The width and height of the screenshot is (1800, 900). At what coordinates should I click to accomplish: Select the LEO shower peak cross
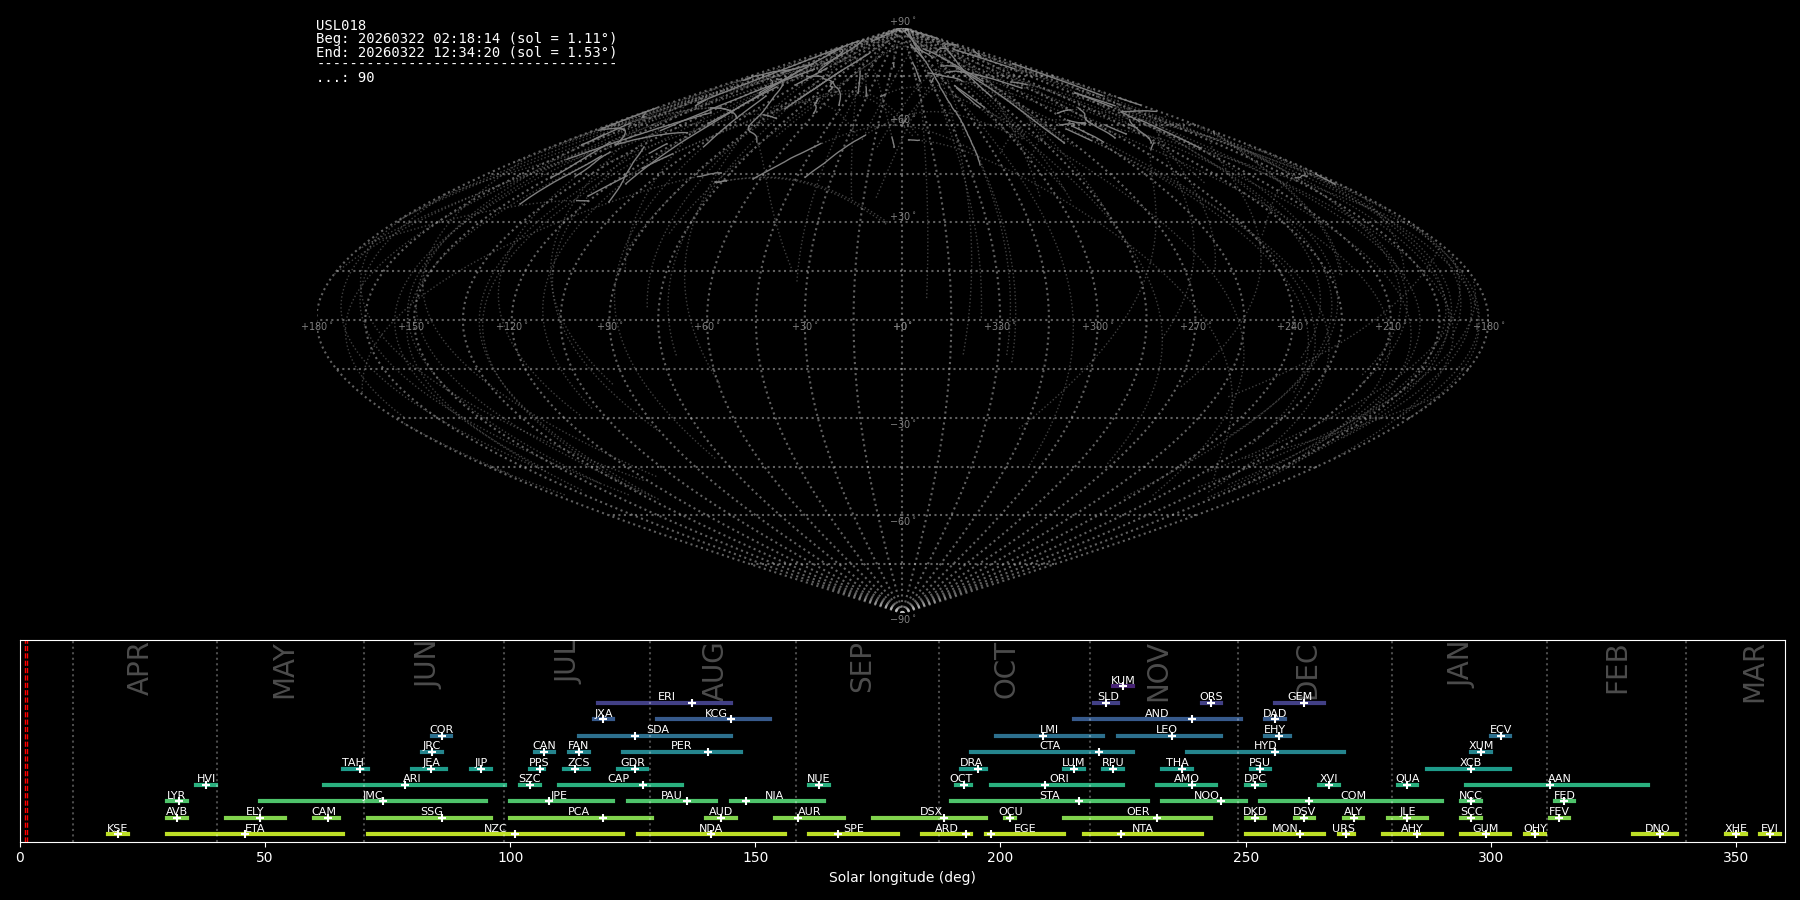(1172, 736)
